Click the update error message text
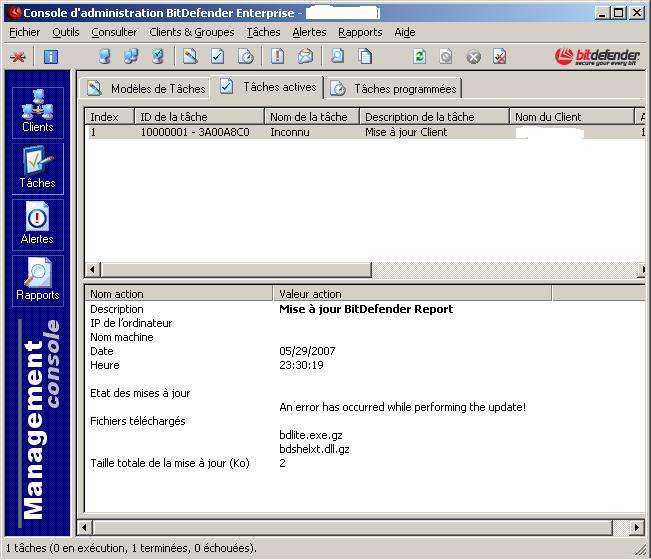 pos(403,407)
